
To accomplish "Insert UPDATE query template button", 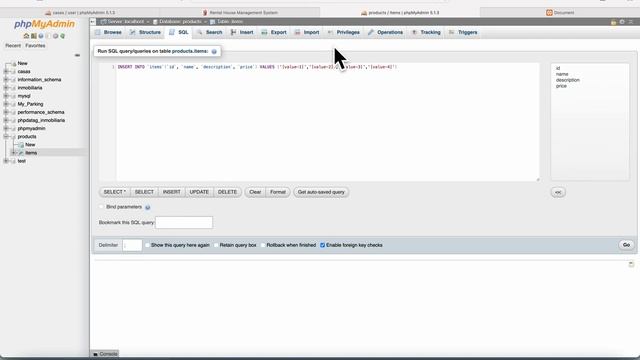I will point(199,192).
